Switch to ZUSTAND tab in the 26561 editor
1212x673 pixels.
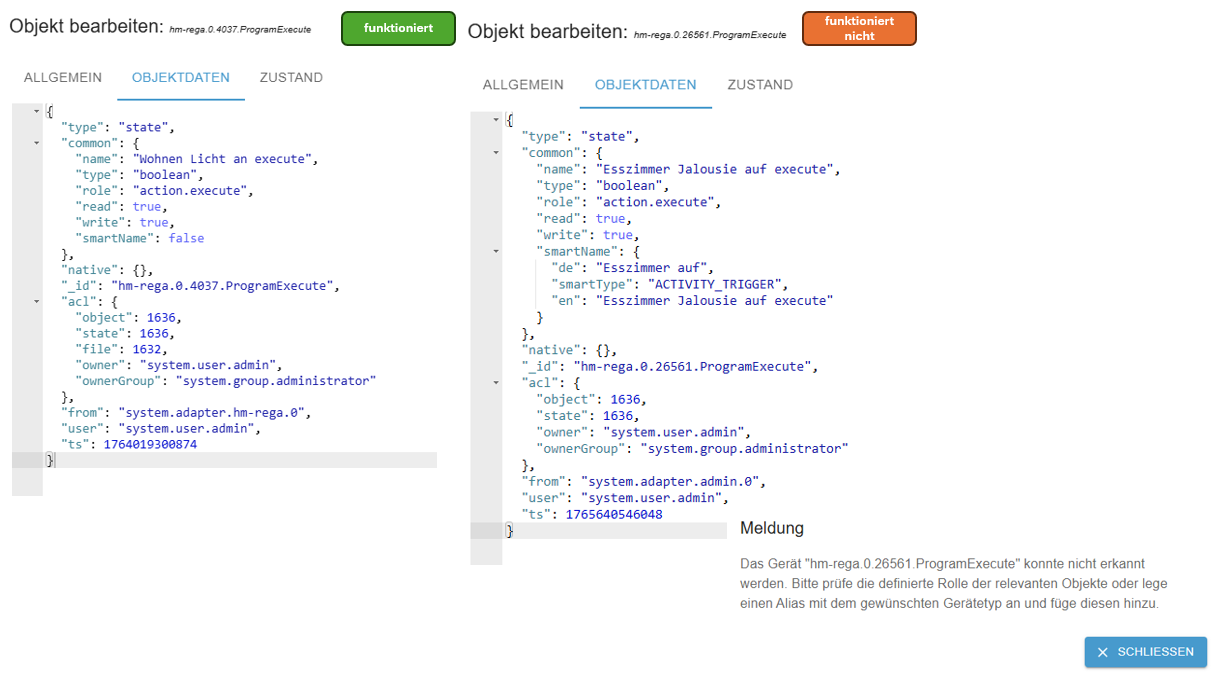pos(760,85)
